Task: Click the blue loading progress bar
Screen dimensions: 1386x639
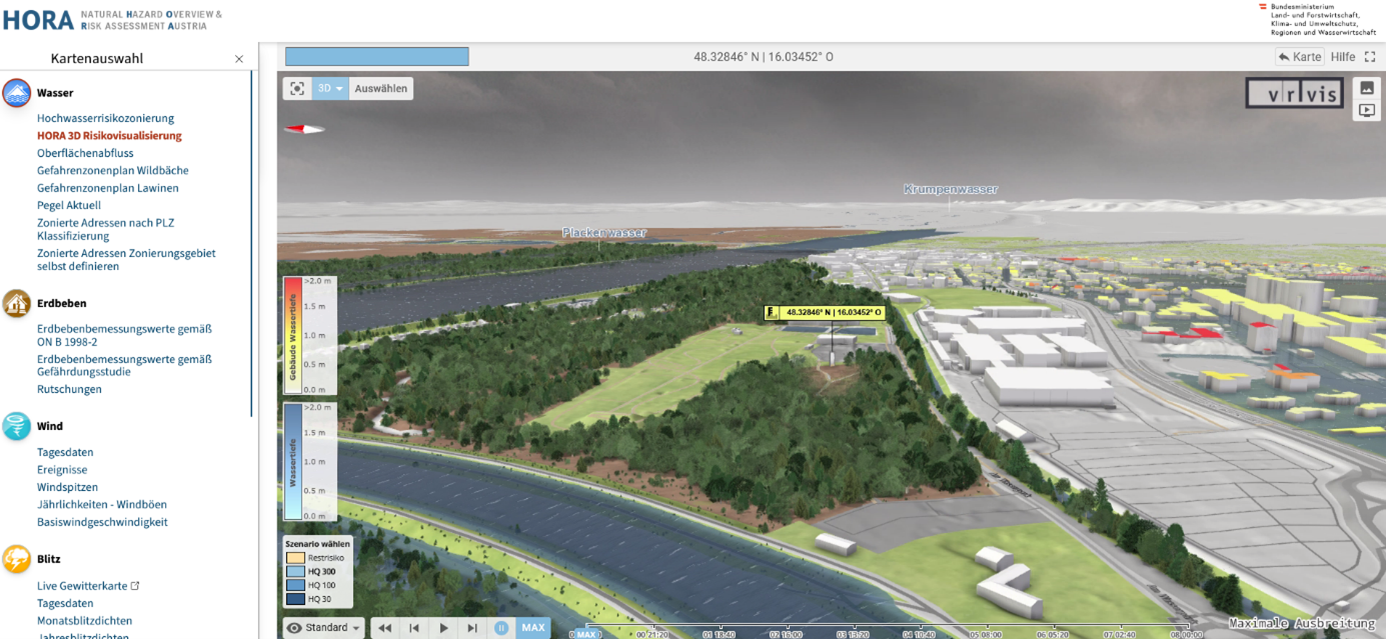Action: [377, 57]
